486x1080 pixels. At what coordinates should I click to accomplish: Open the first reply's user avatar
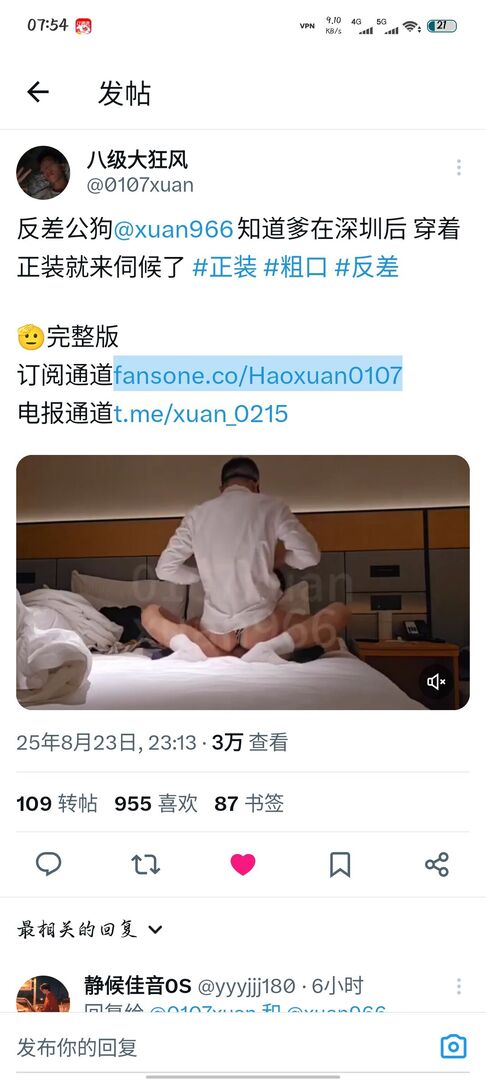coord(43,994)
